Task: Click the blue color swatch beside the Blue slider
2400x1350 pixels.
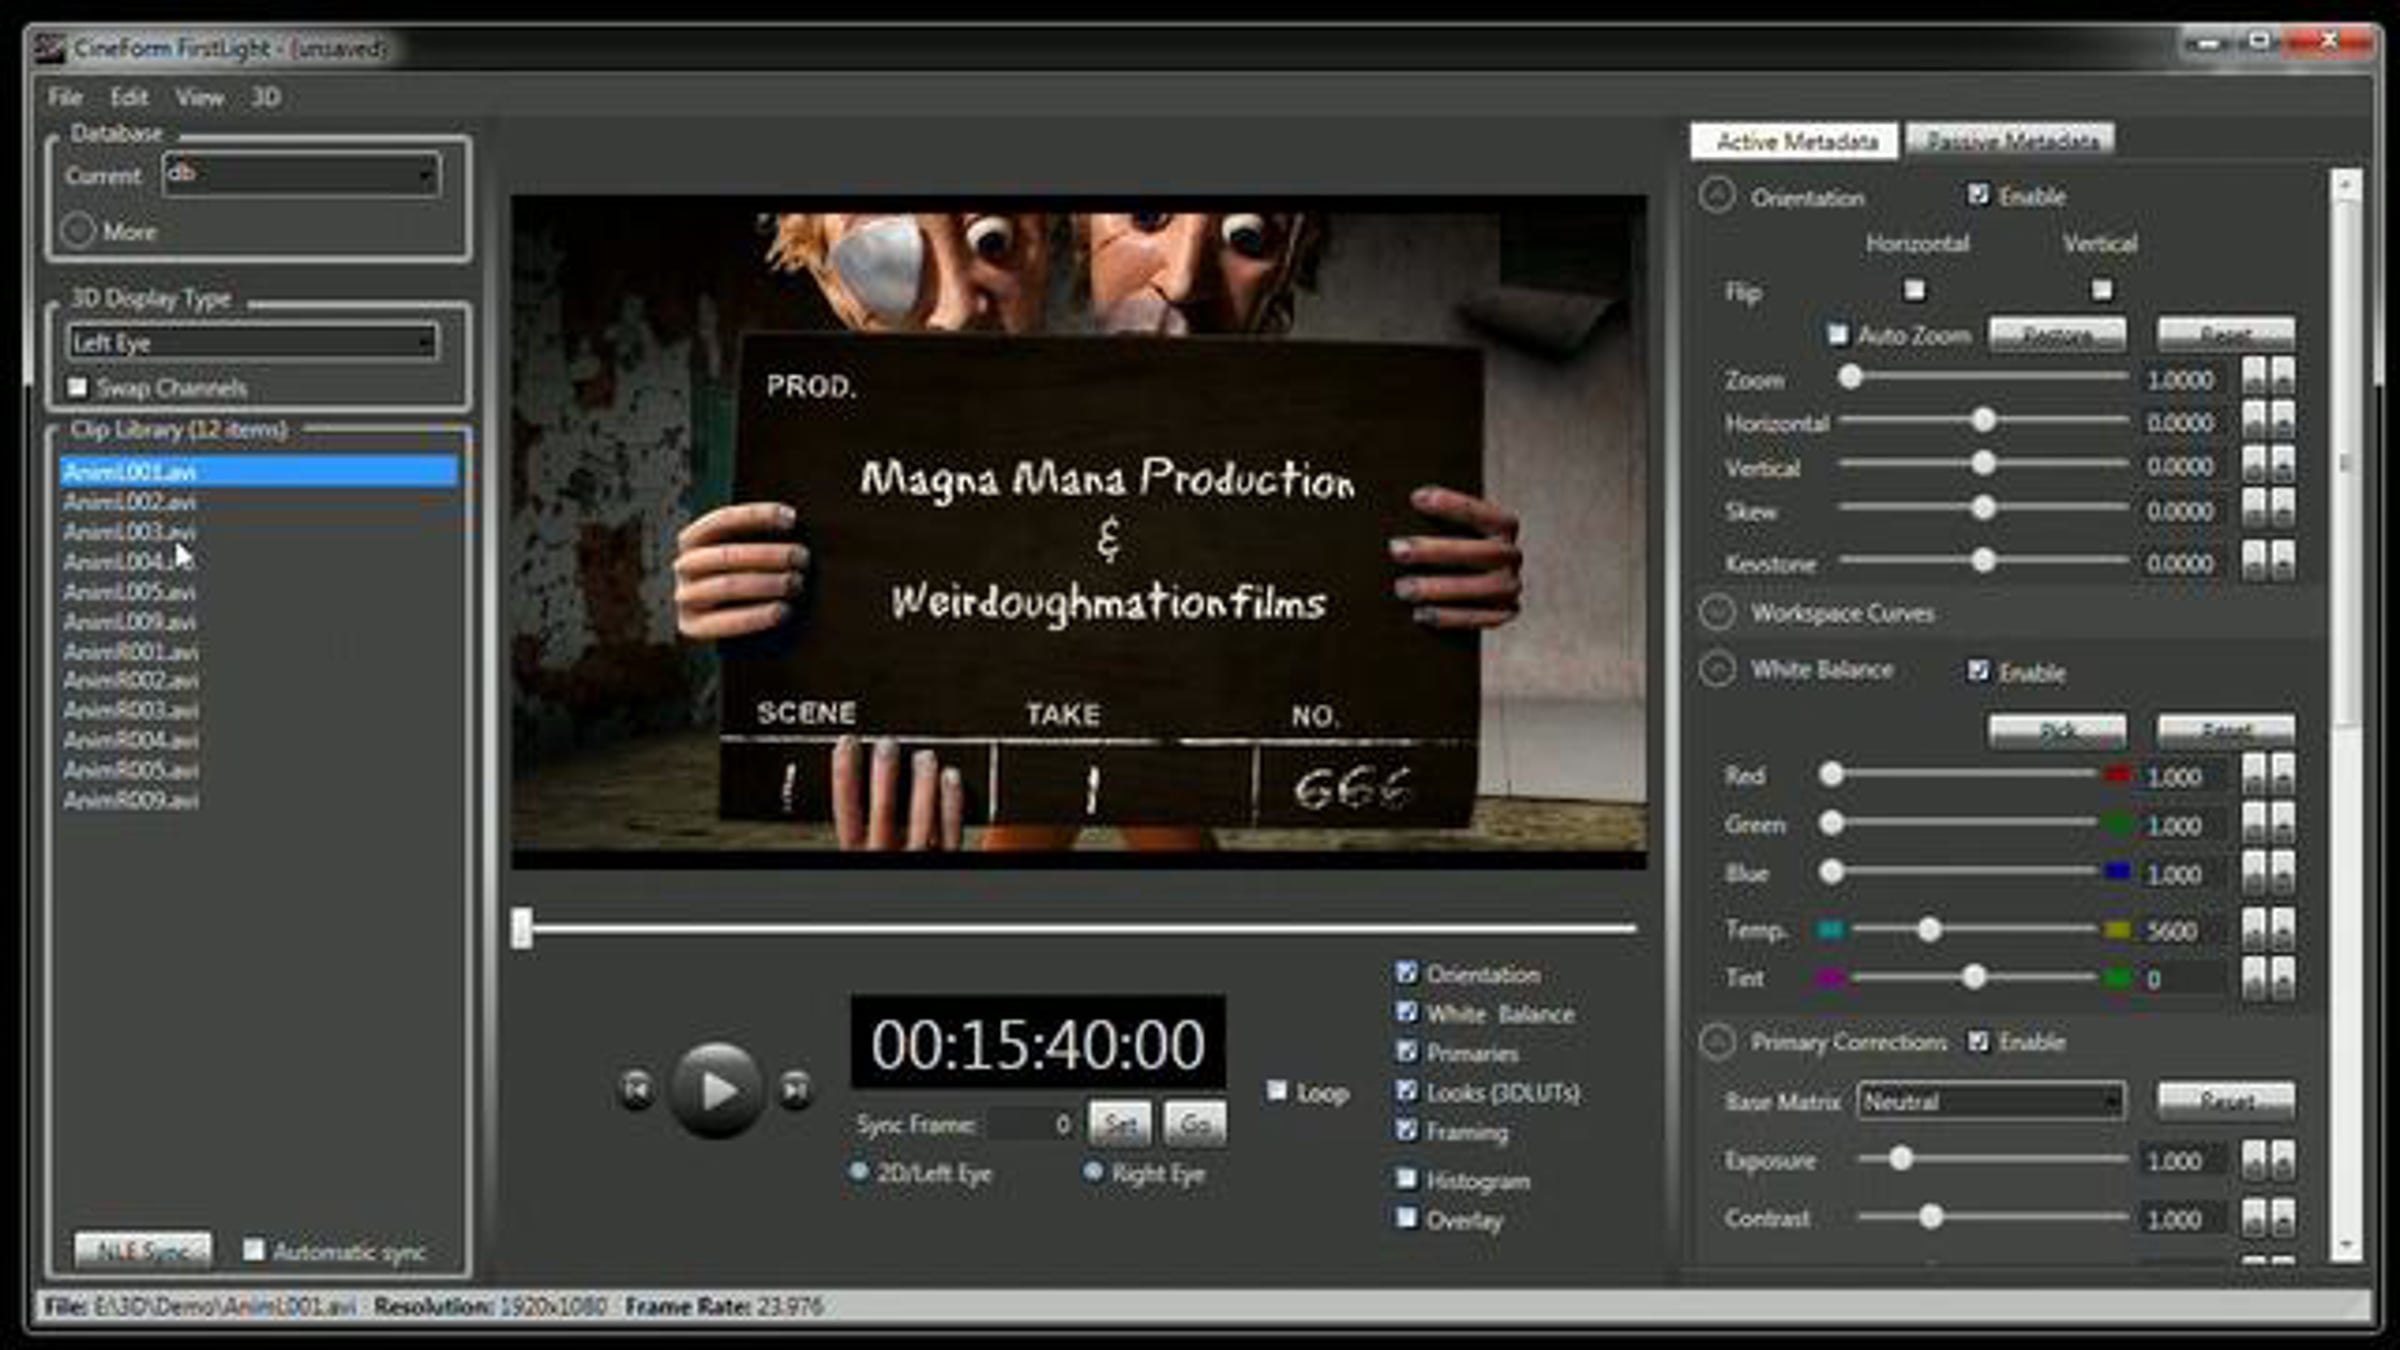Action: [2117, 872]
